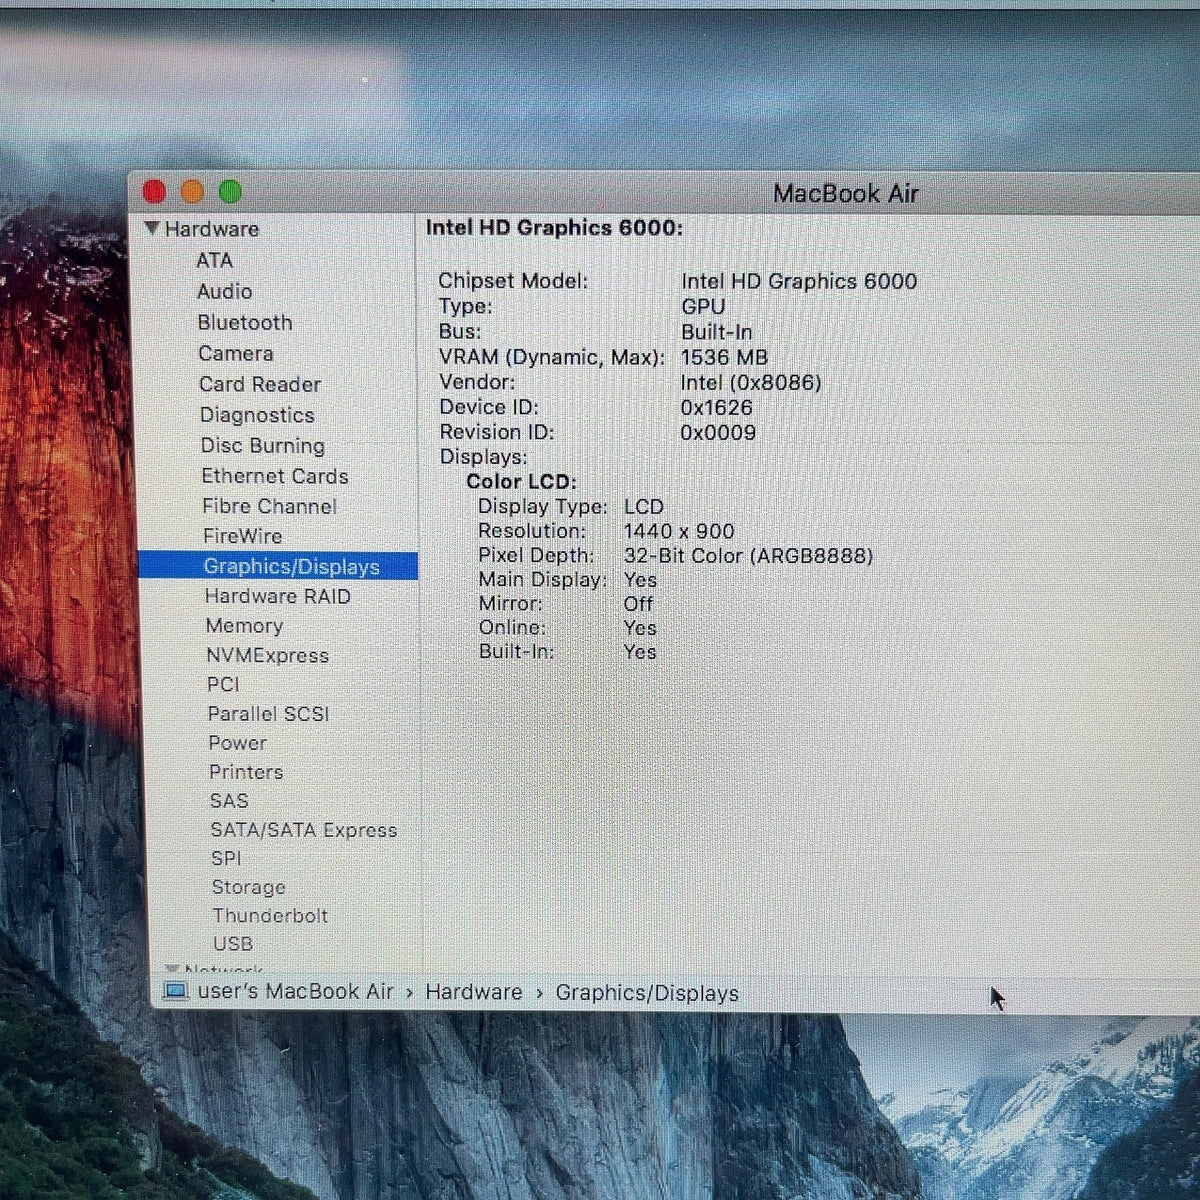Image resolution: width=1200 pixels, height=1200 pixels.
Task: Click the highlighted Graphics/Displays row
Action: click(x=278, y=566)
